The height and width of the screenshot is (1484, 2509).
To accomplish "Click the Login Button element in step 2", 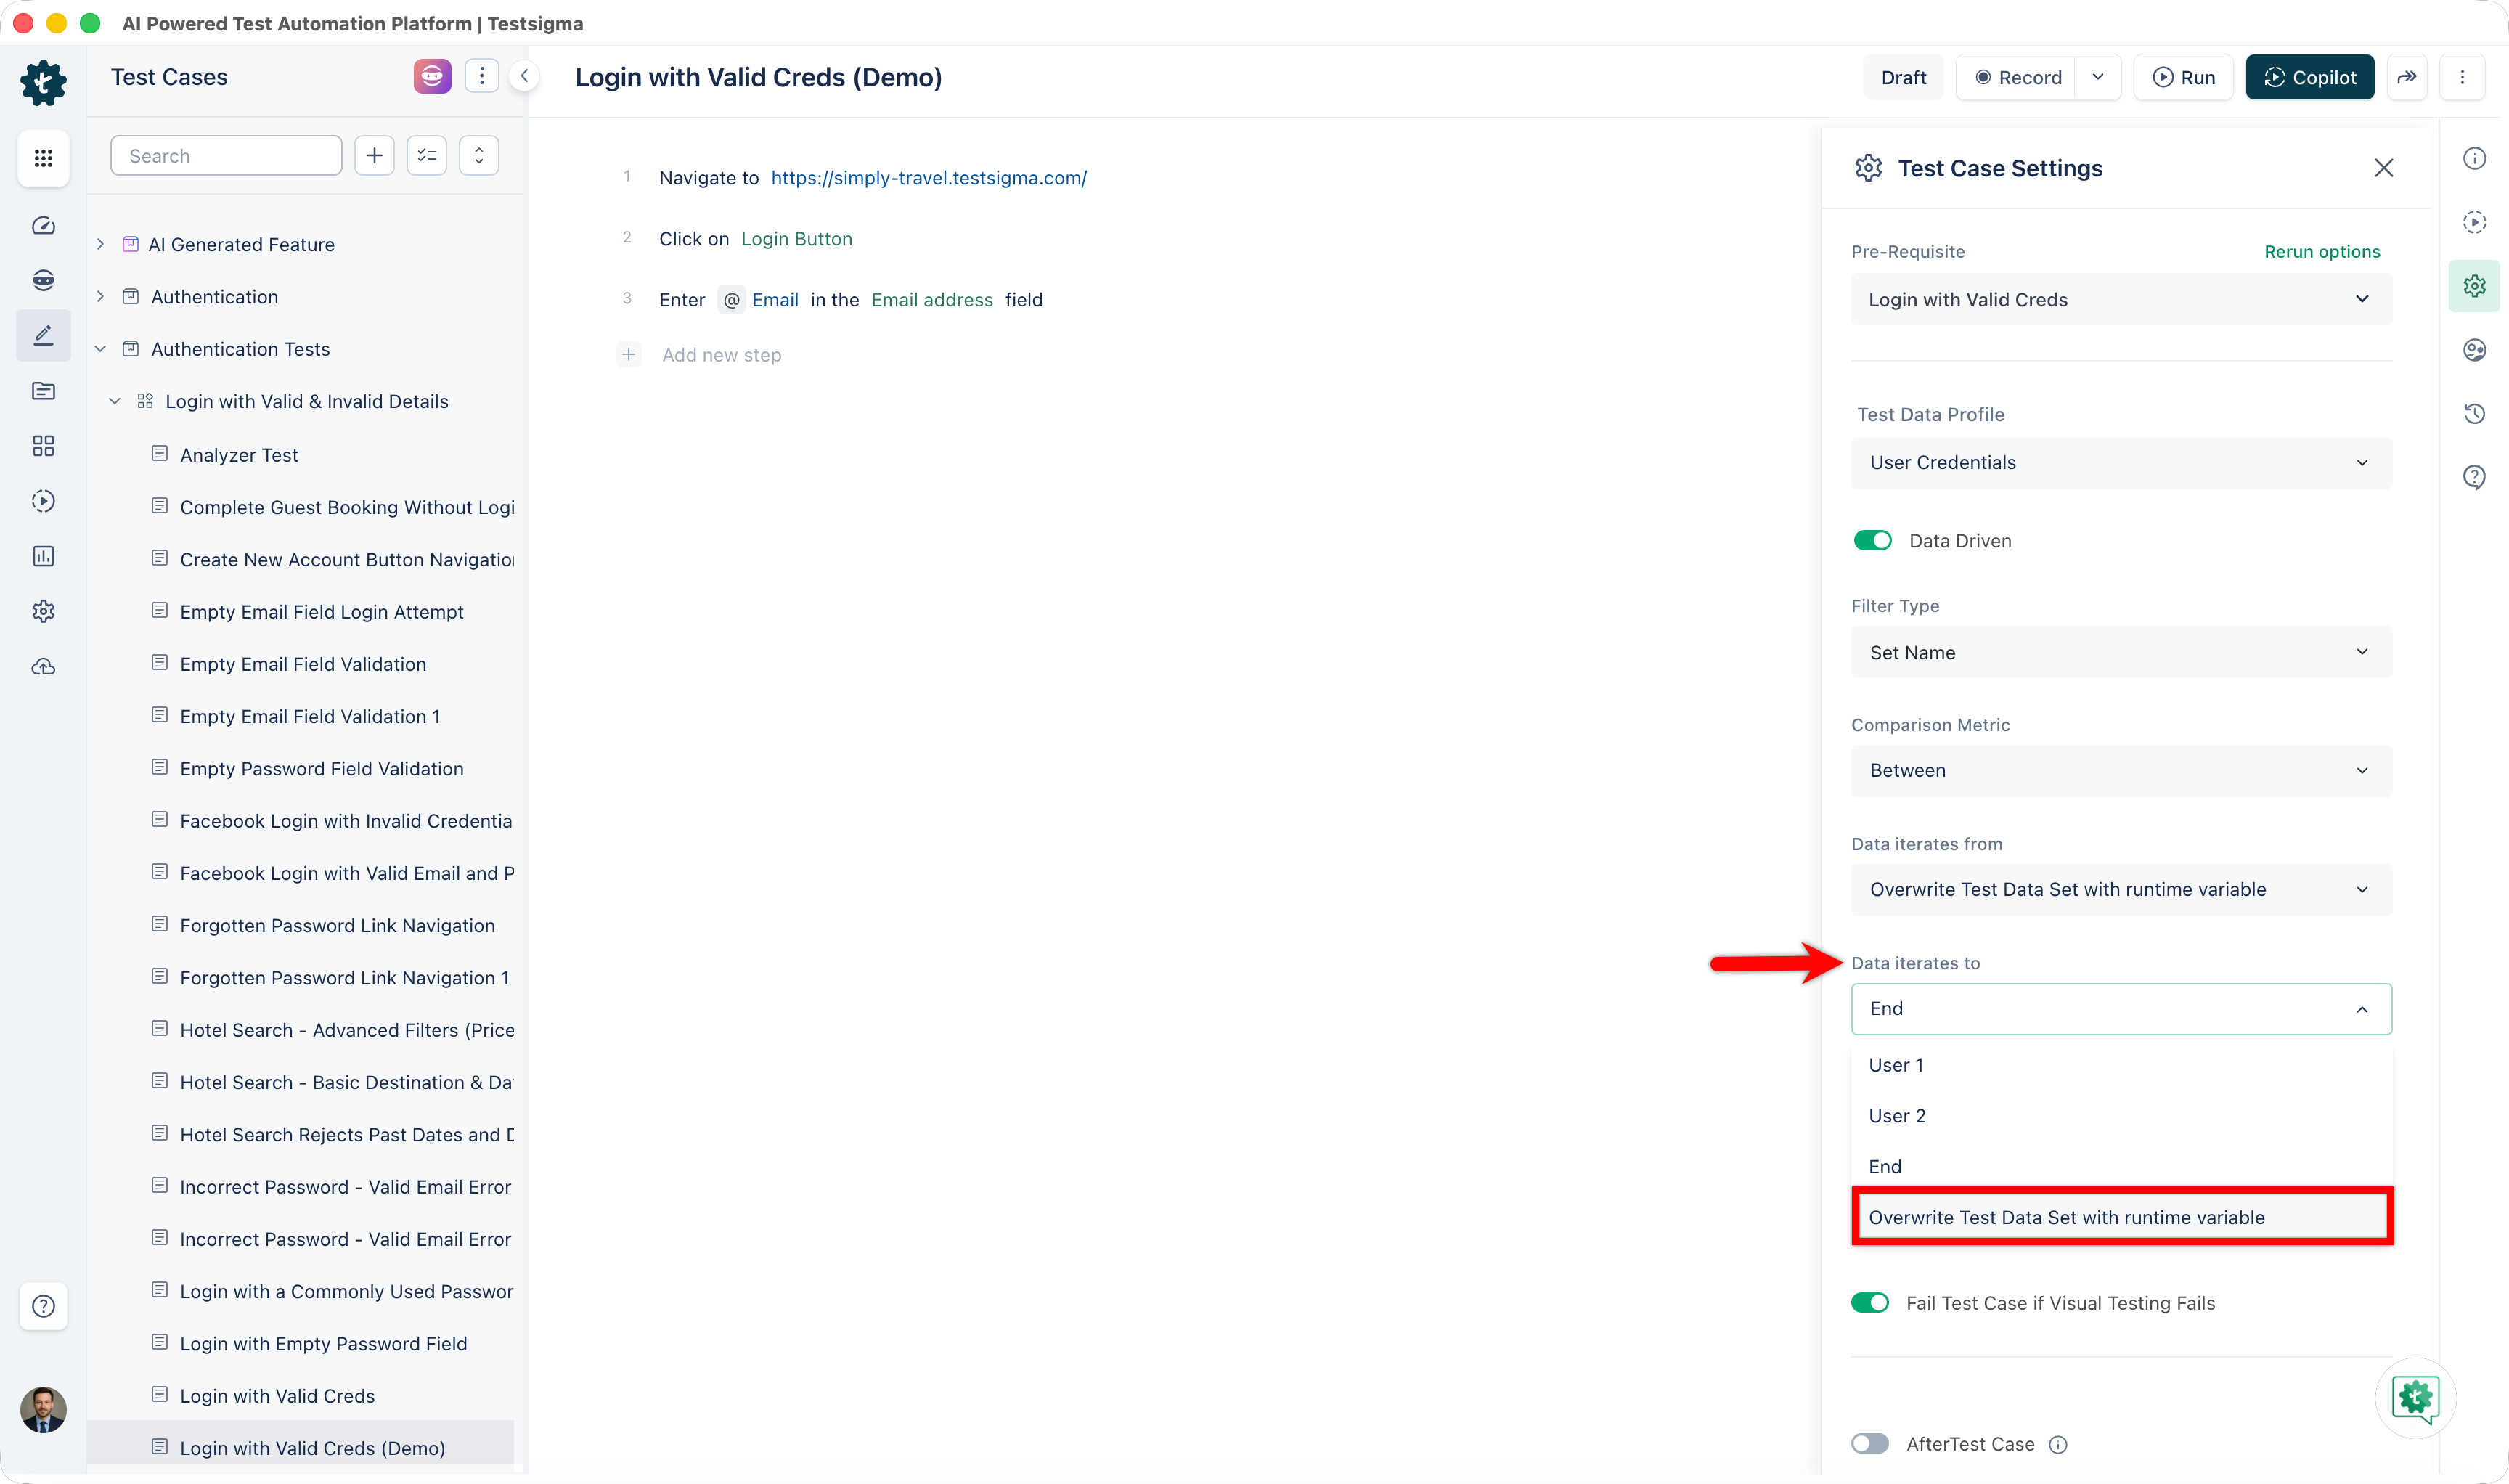I will pos(796,239).
